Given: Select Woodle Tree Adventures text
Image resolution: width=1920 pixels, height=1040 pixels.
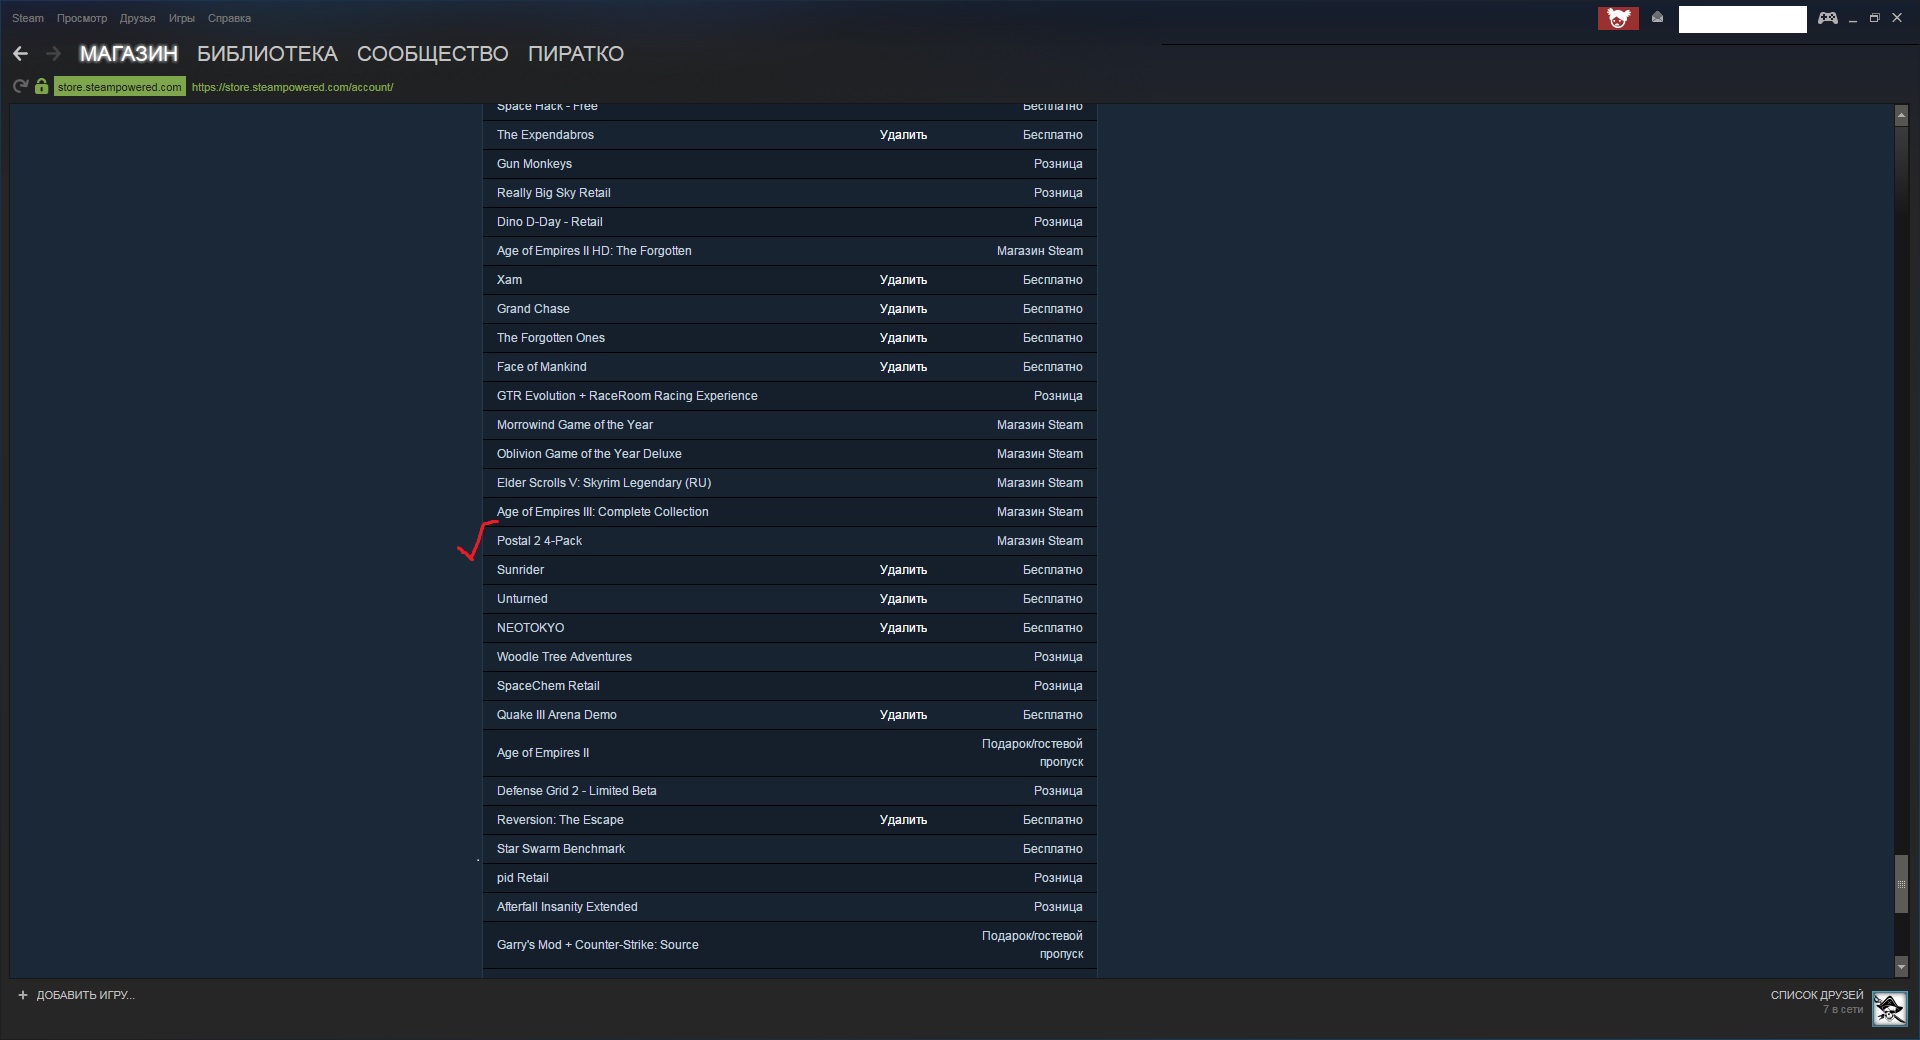Looking at the screenshot, I should tap(564, 657).
